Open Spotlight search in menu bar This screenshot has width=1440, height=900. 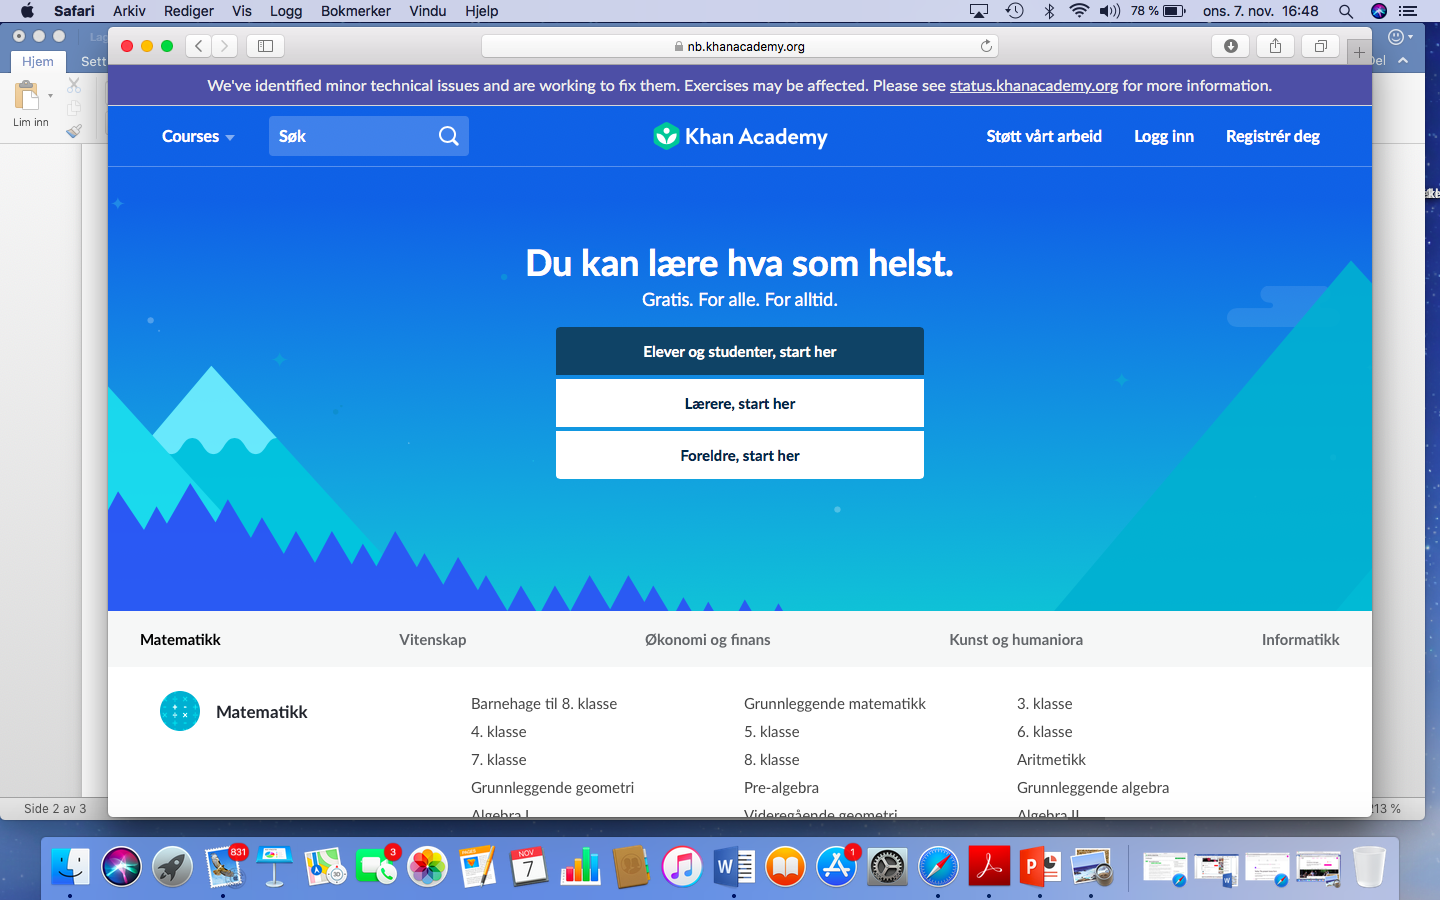click(x=1346, y=11)
